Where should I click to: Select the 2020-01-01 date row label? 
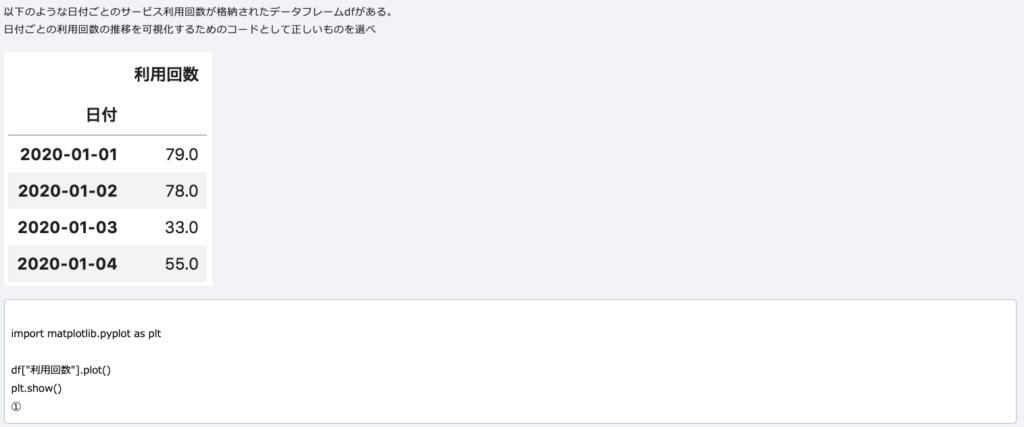click(69, 155)
